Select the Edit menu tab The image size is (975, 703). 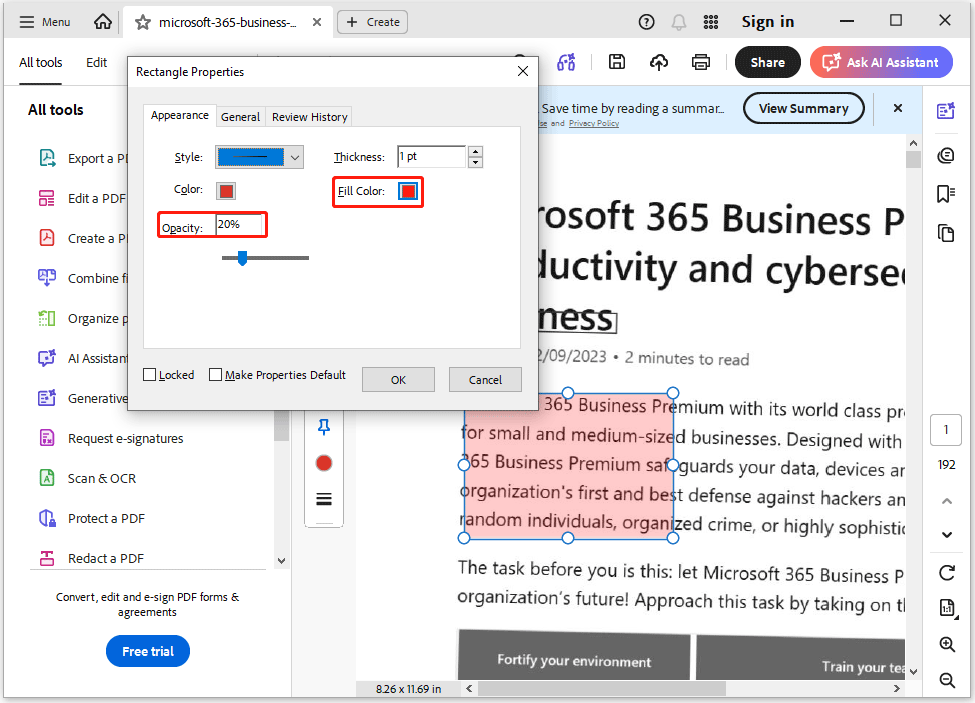[96, 62]
